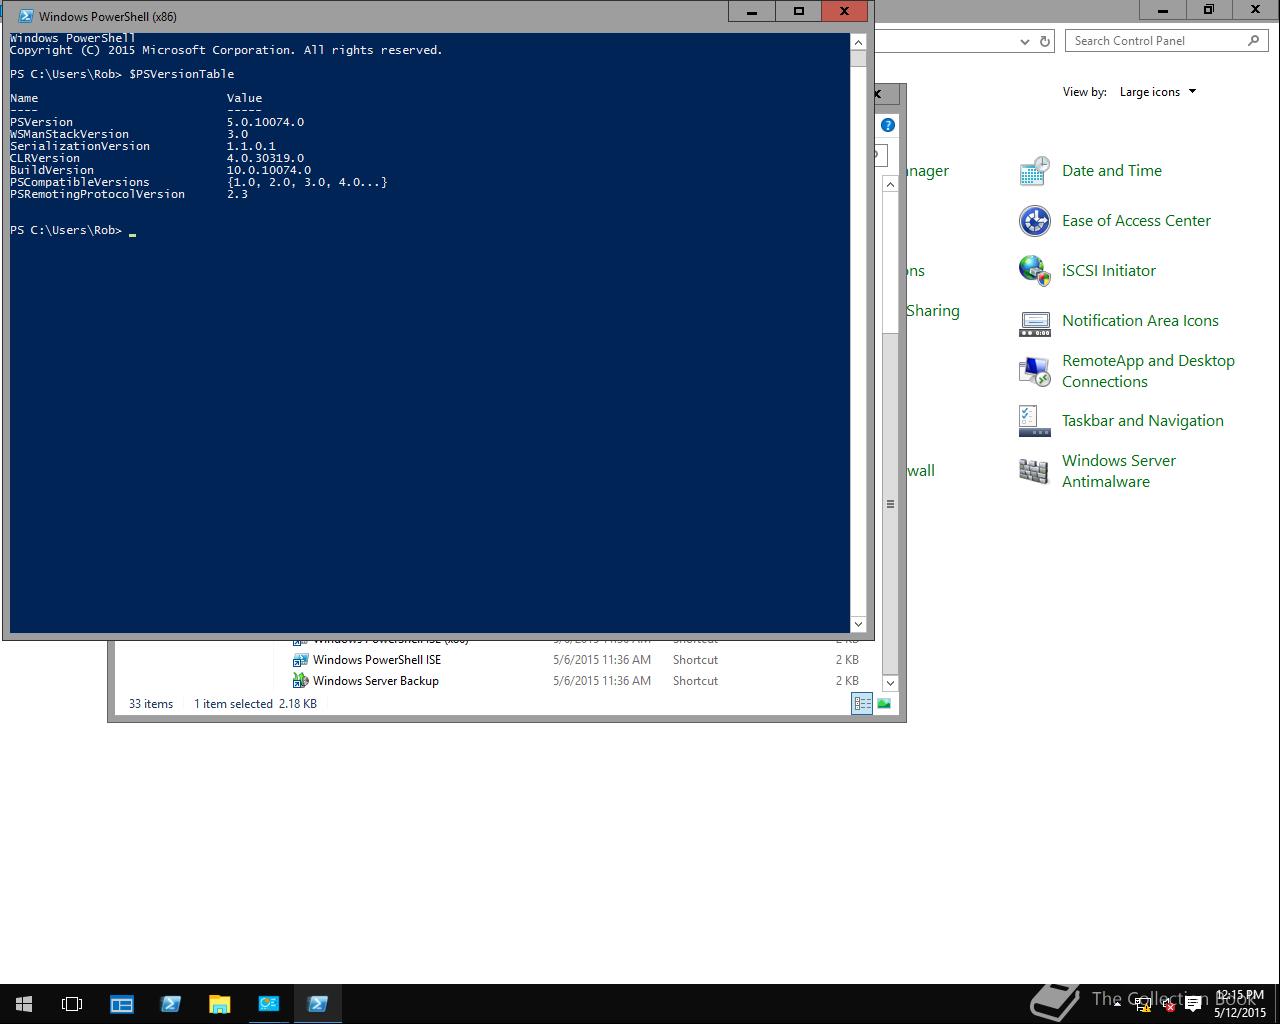Click PowerShell scrollbar up arrow

click(x=858, y=42)
